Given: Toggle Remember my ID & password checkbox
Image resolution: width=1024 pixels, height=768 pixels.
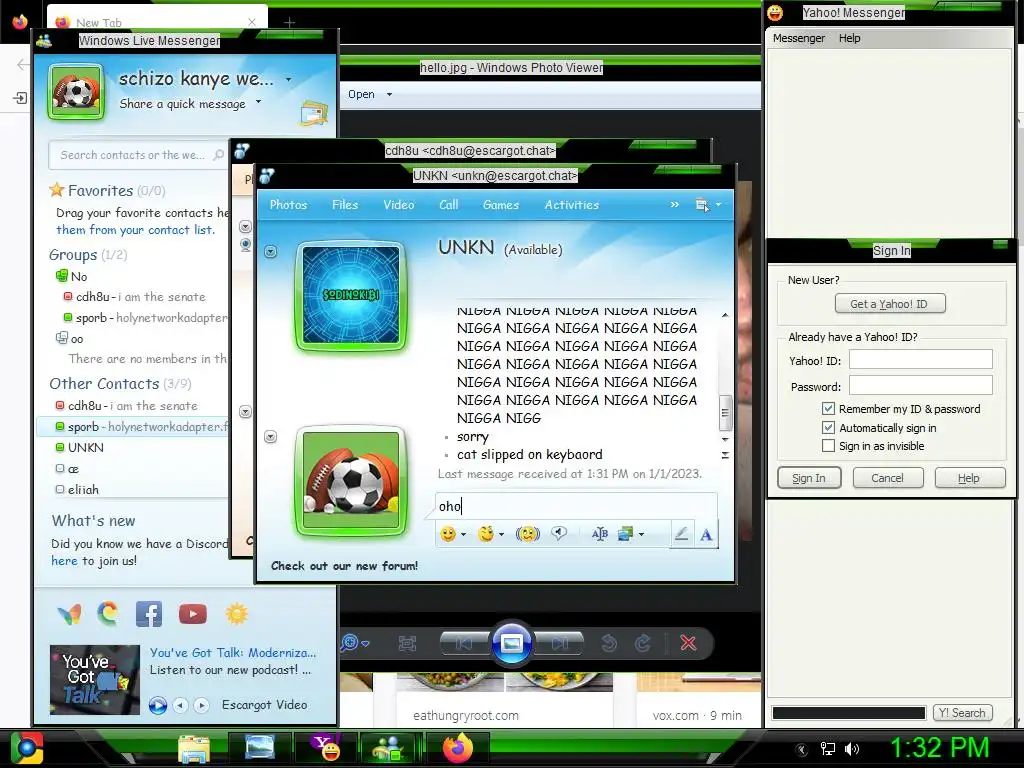Looking at the screenshot, I should tap(828, 409).
